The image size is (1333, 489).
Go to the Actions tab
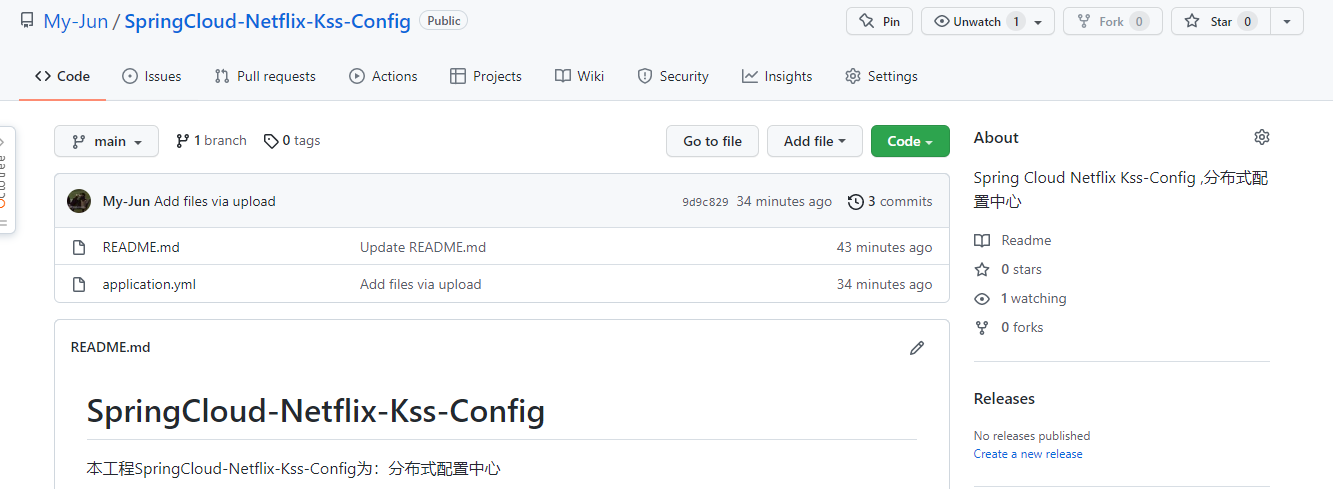[x=383, y=76]
